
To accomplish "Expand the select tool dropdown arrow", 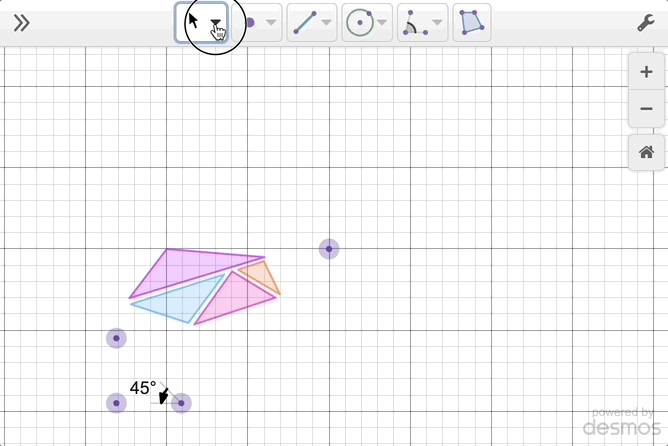I will point(216,22).
